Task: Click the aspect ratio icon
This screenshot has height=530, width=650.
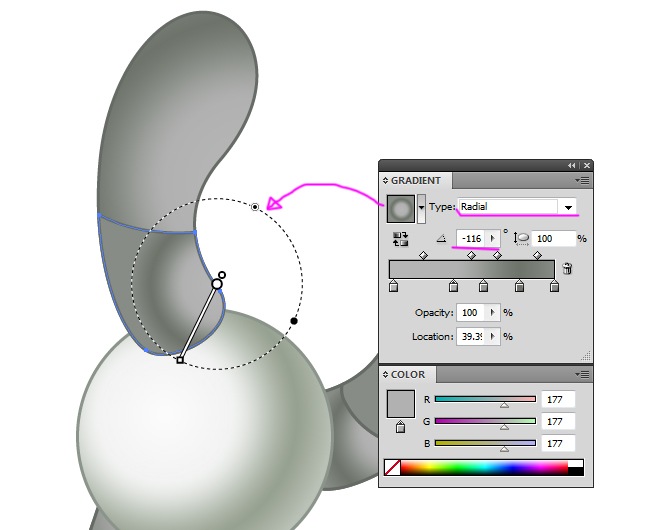Action: (521, 239)
